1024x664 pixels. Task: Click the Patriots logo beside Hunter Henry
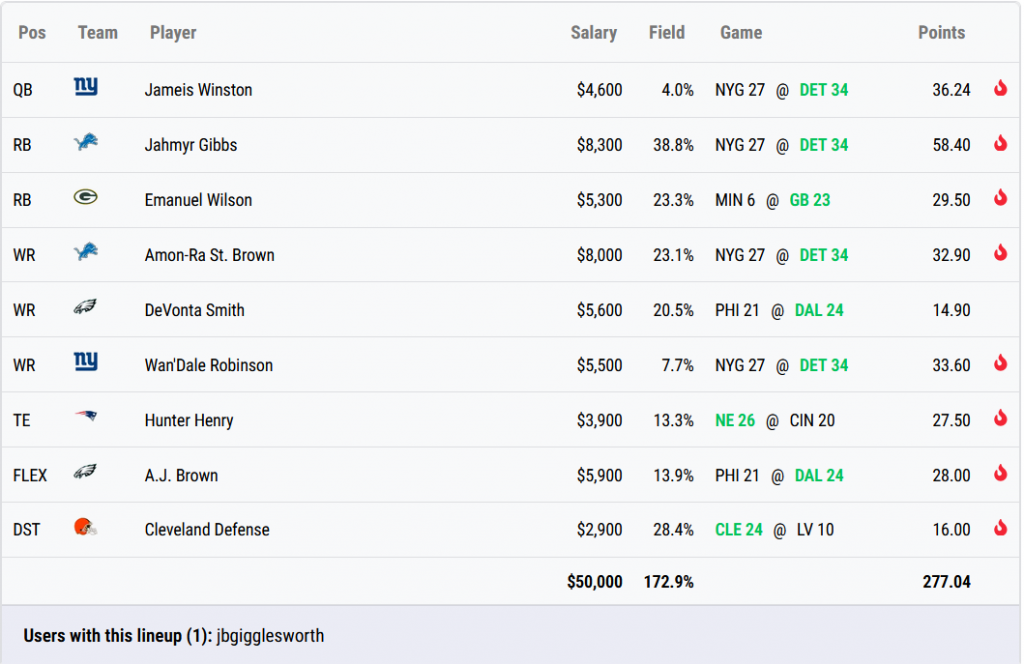point(86,416)
